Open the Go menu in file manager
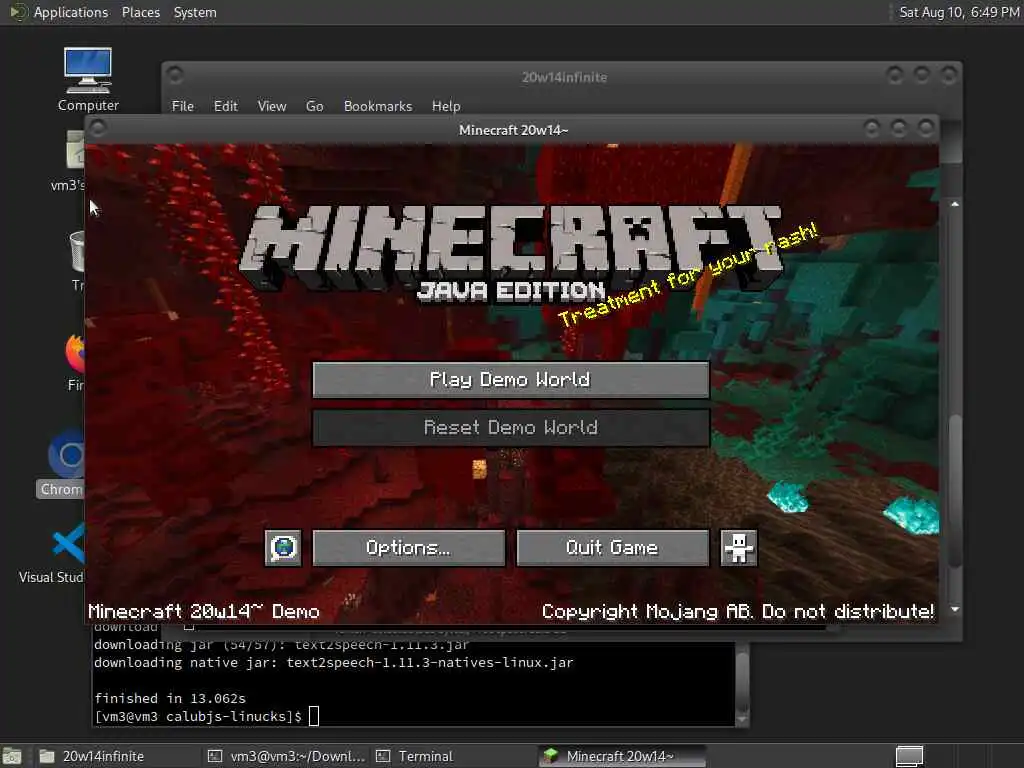Viewport: 1024px width, 768px height. pos(315,106)
